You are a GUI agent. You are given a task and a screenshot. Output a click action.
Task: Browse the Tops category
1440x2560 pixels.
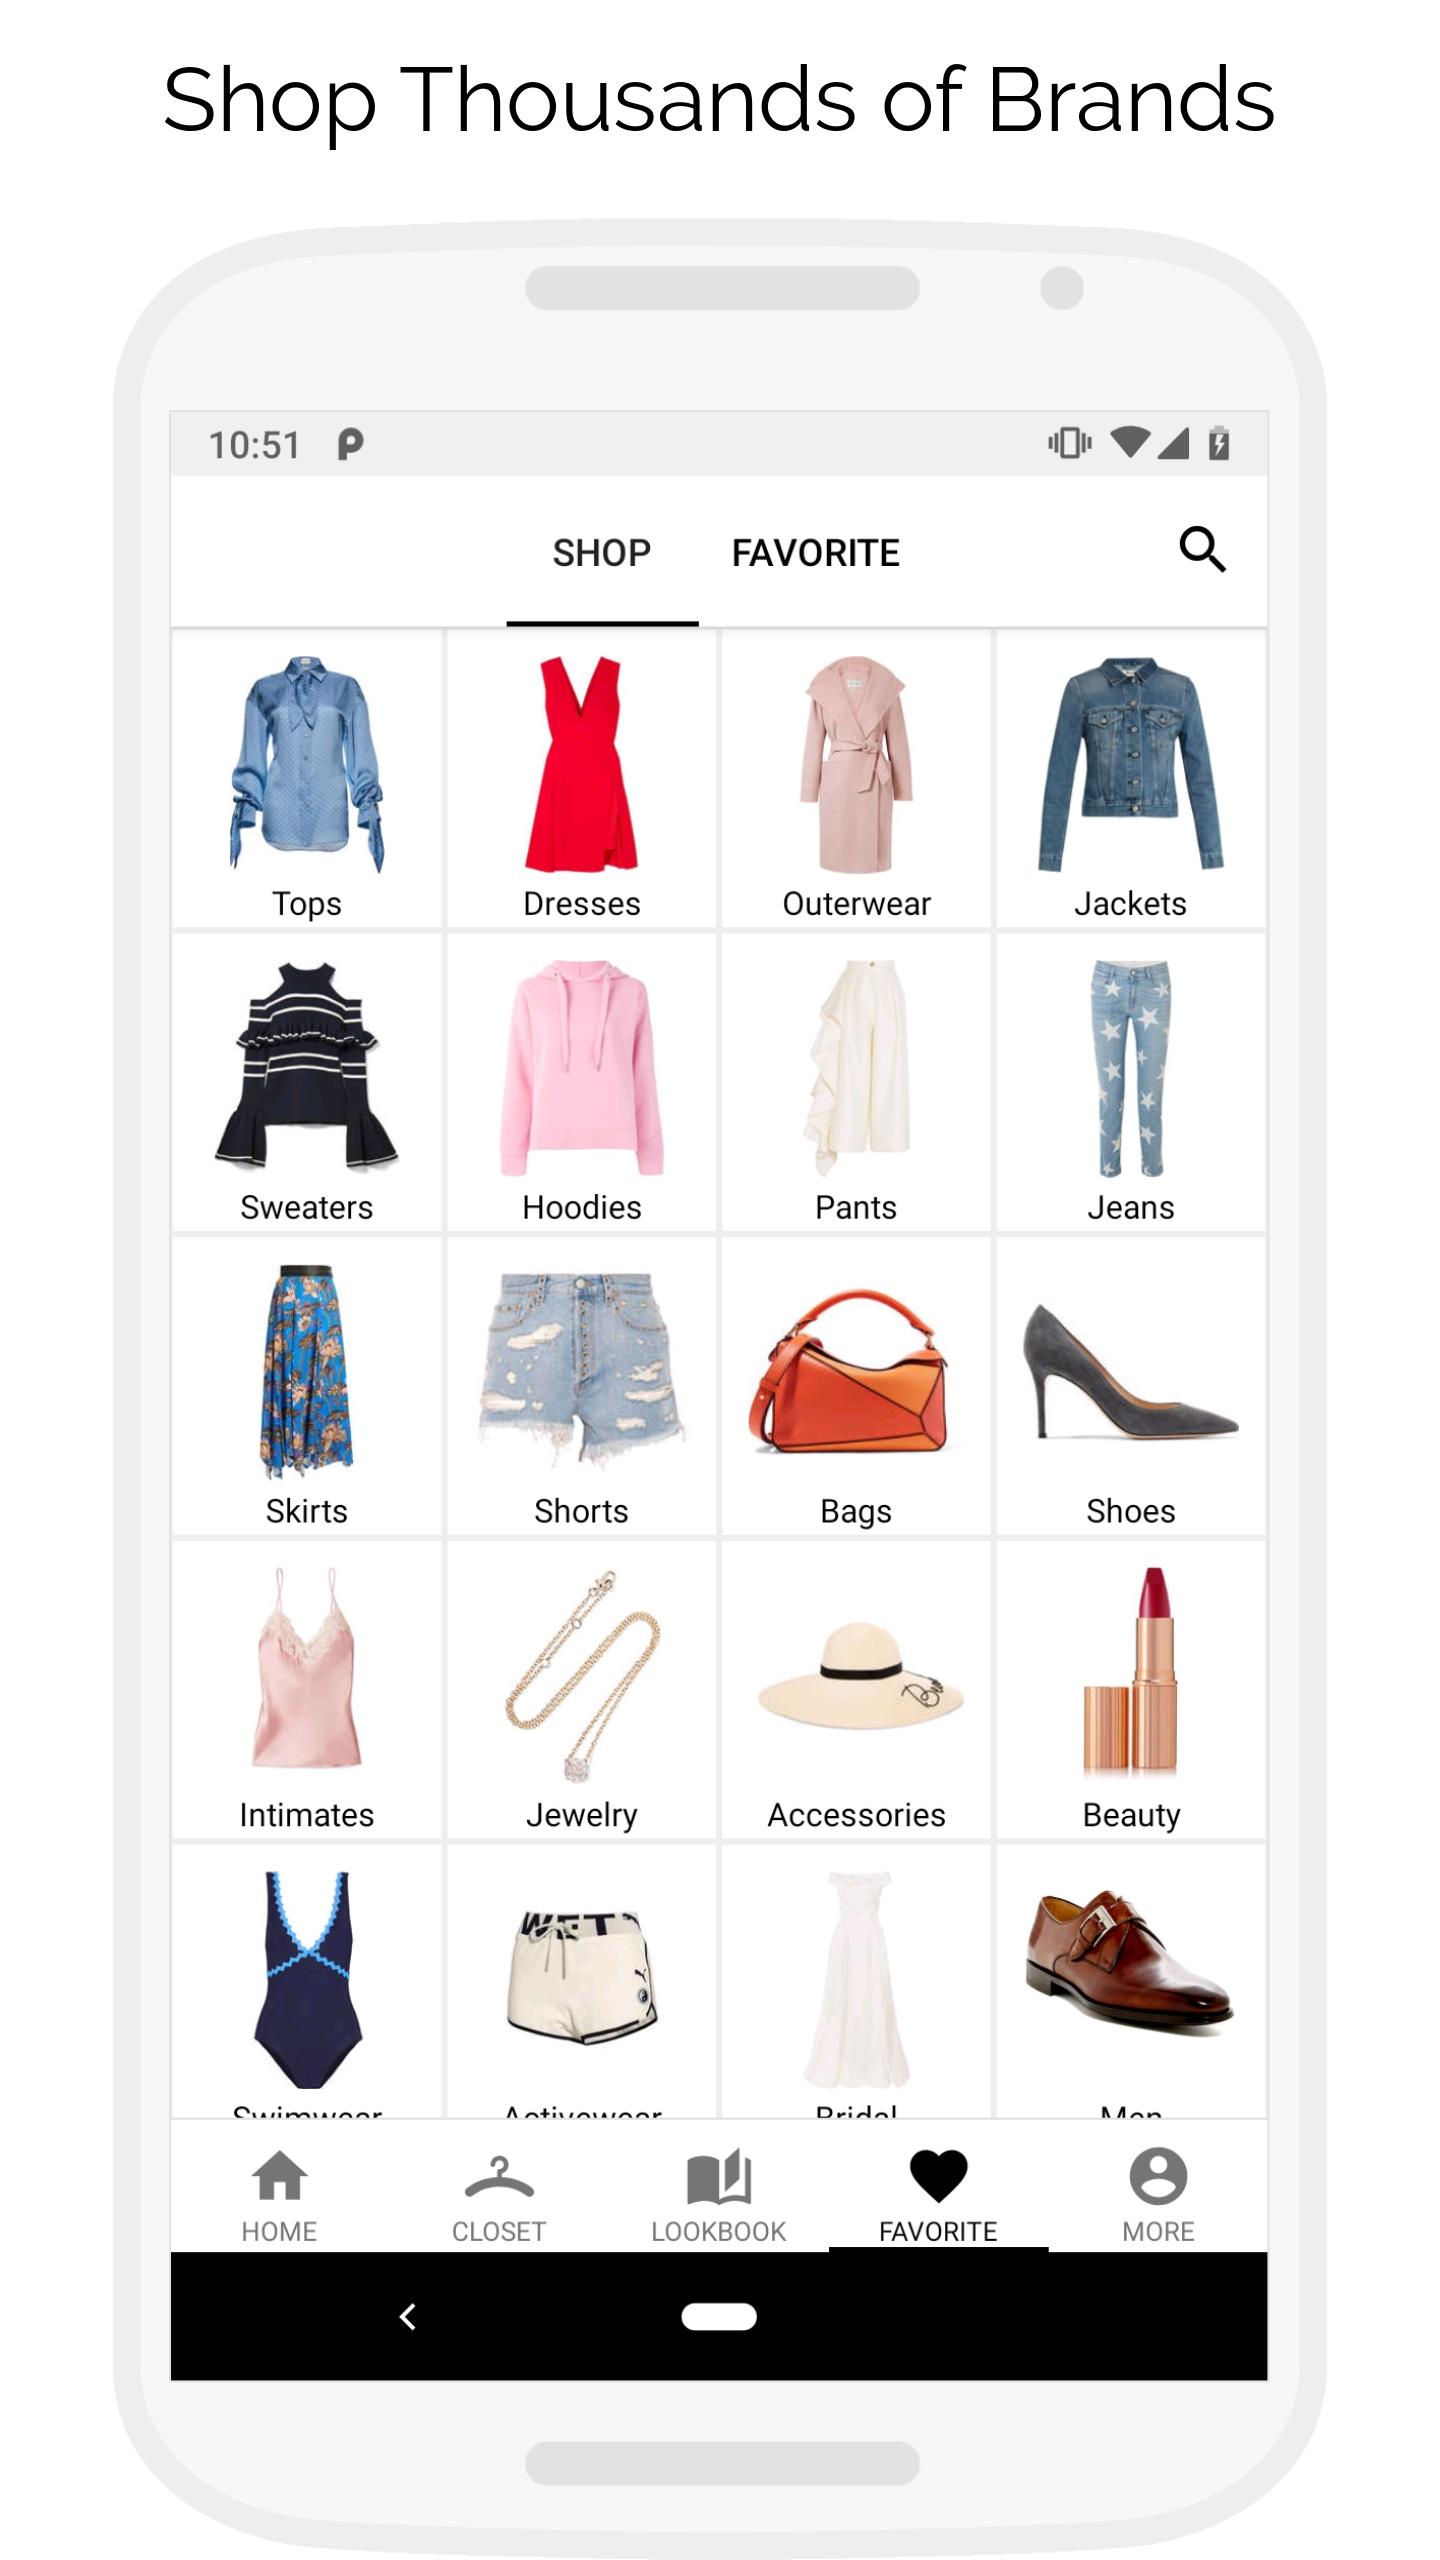[307, 779]
